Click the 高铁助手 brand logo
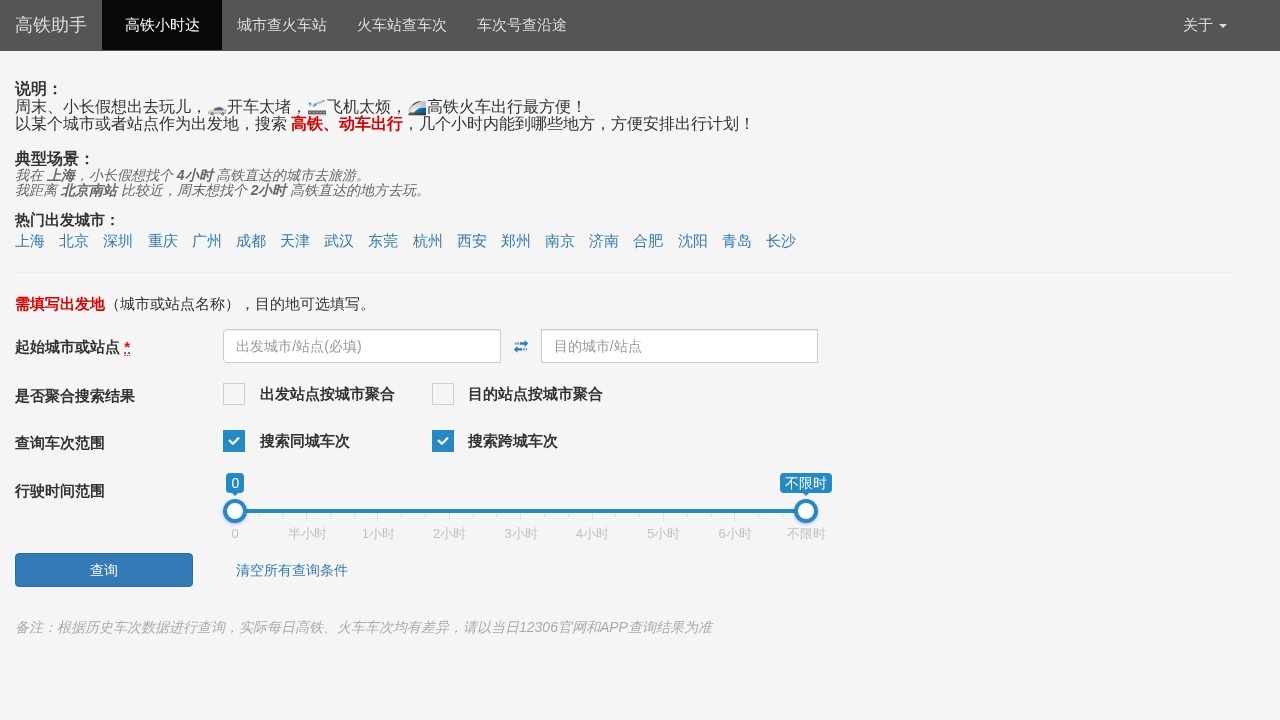1280x720 pixels. [x=51, y=25]
